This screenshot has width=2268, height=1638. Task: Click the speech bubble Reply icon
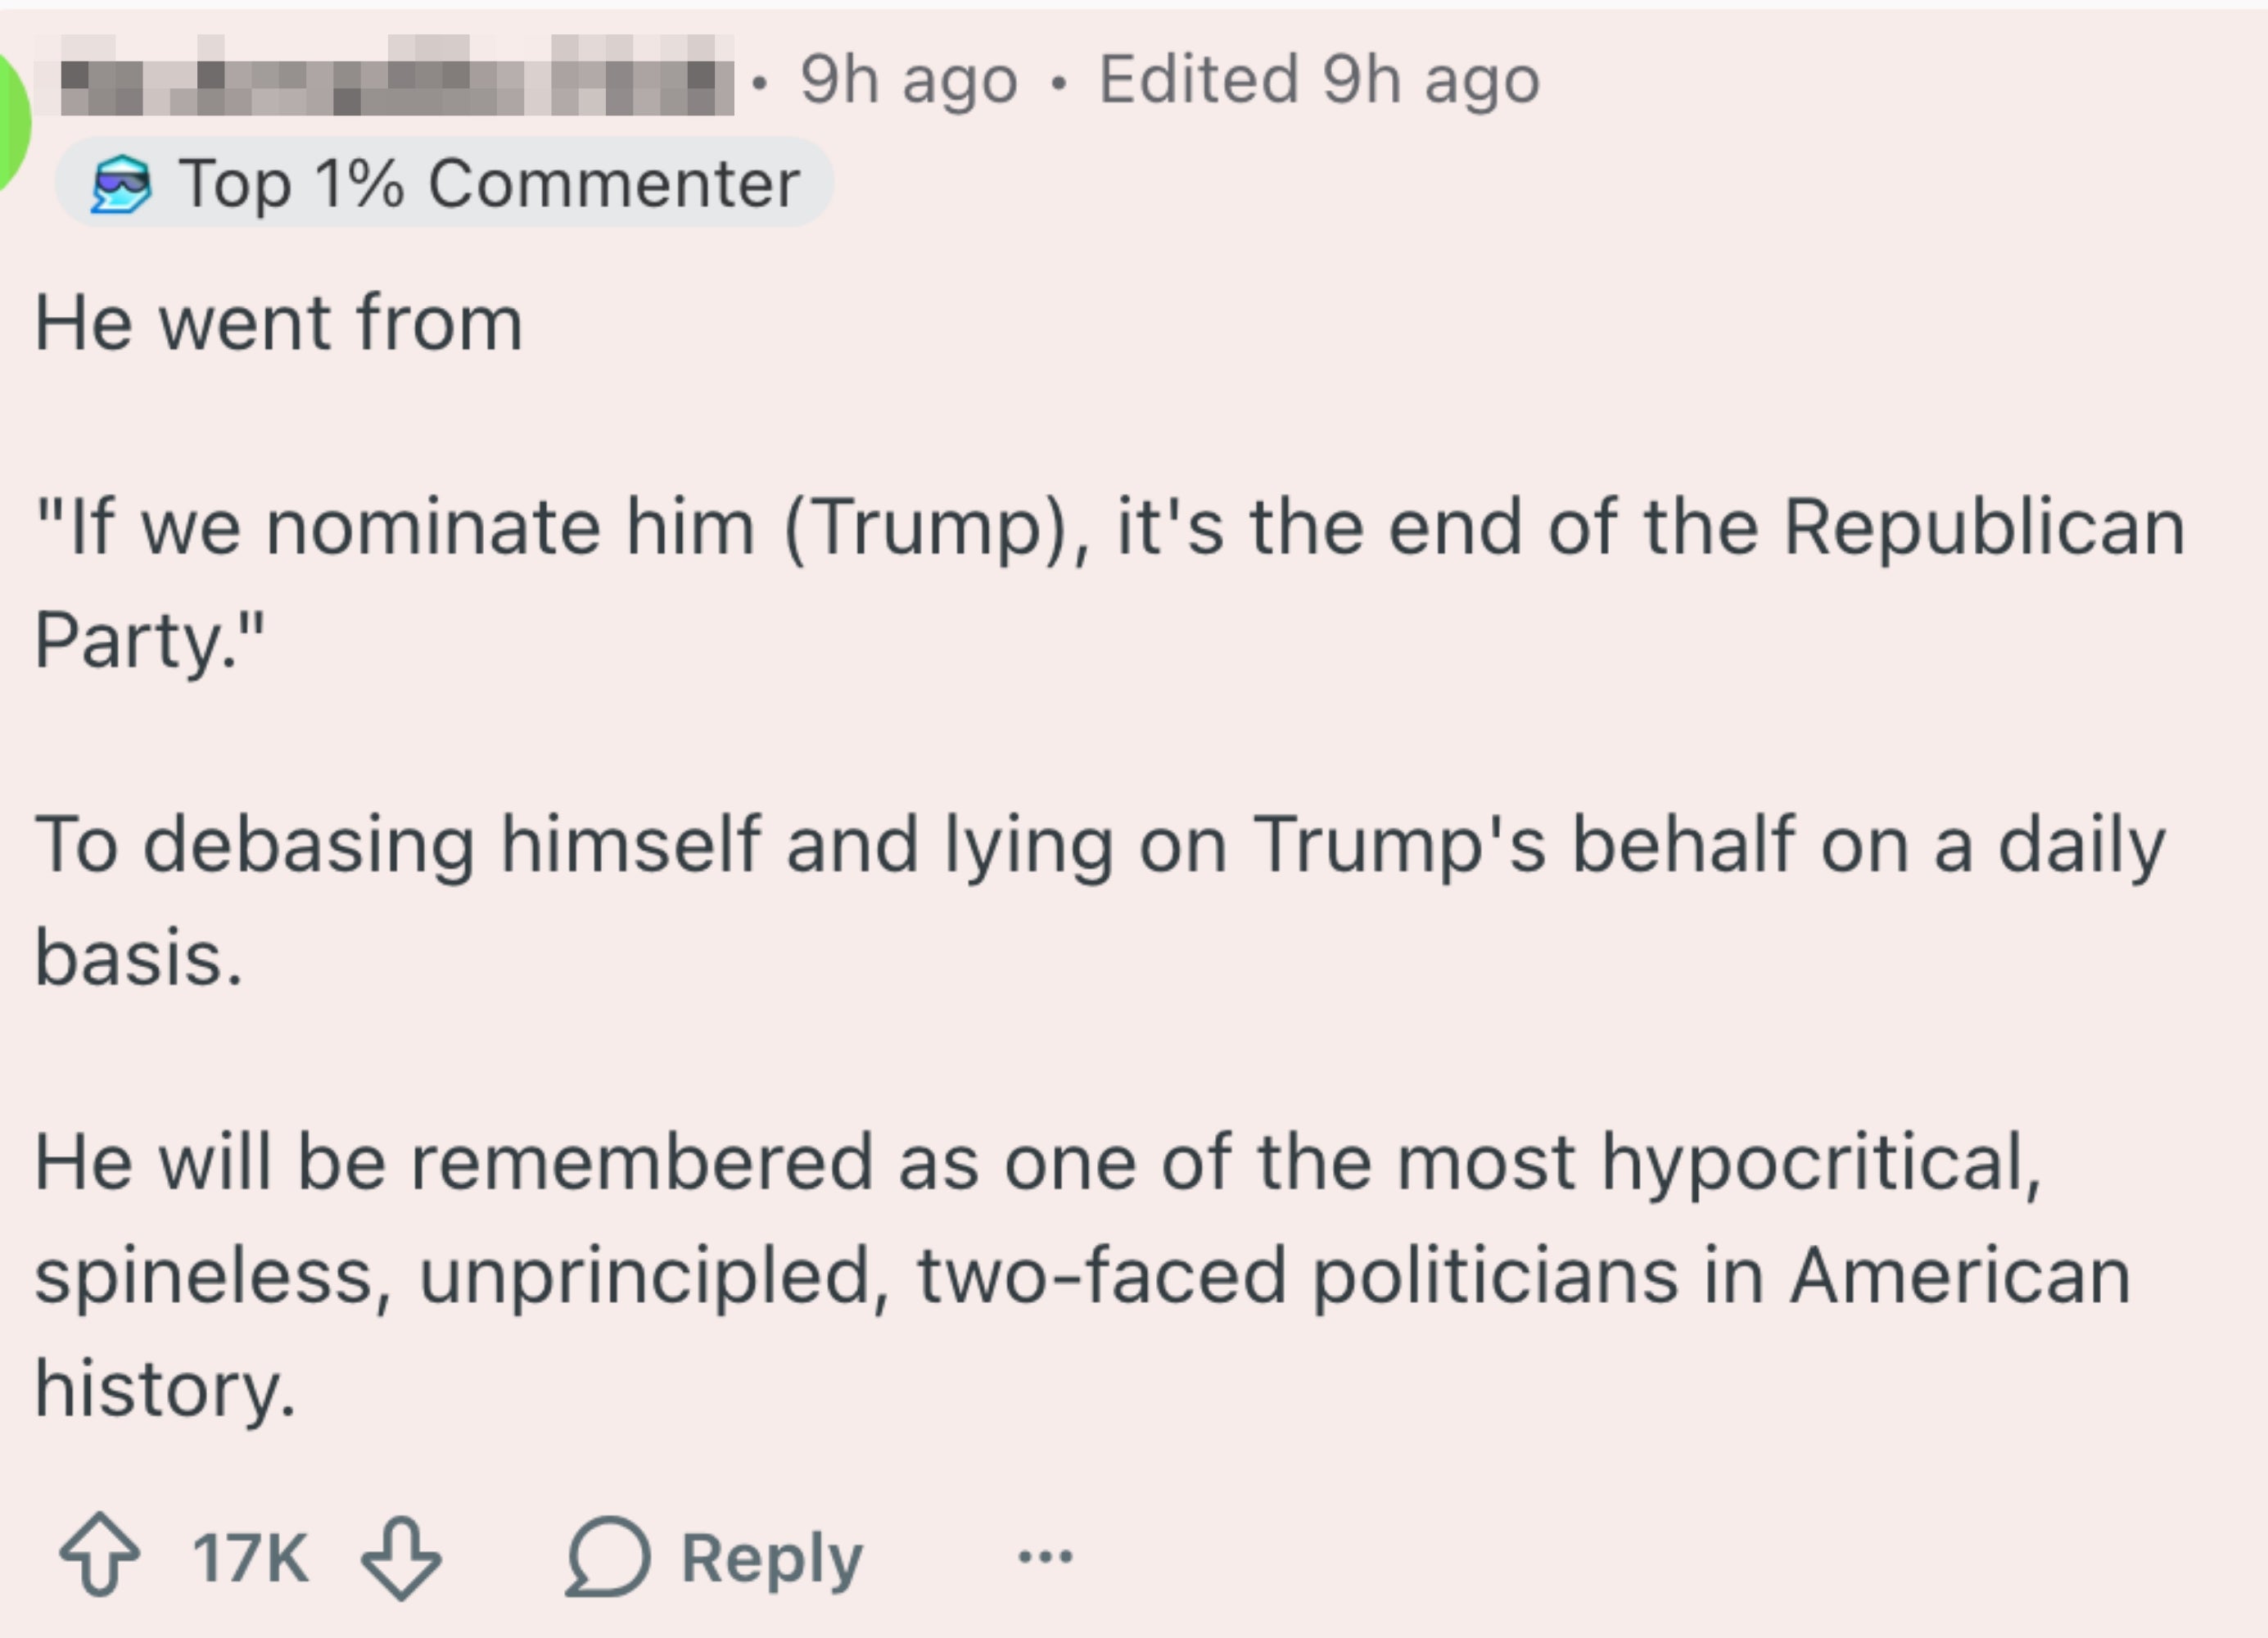click(608, 1556)
